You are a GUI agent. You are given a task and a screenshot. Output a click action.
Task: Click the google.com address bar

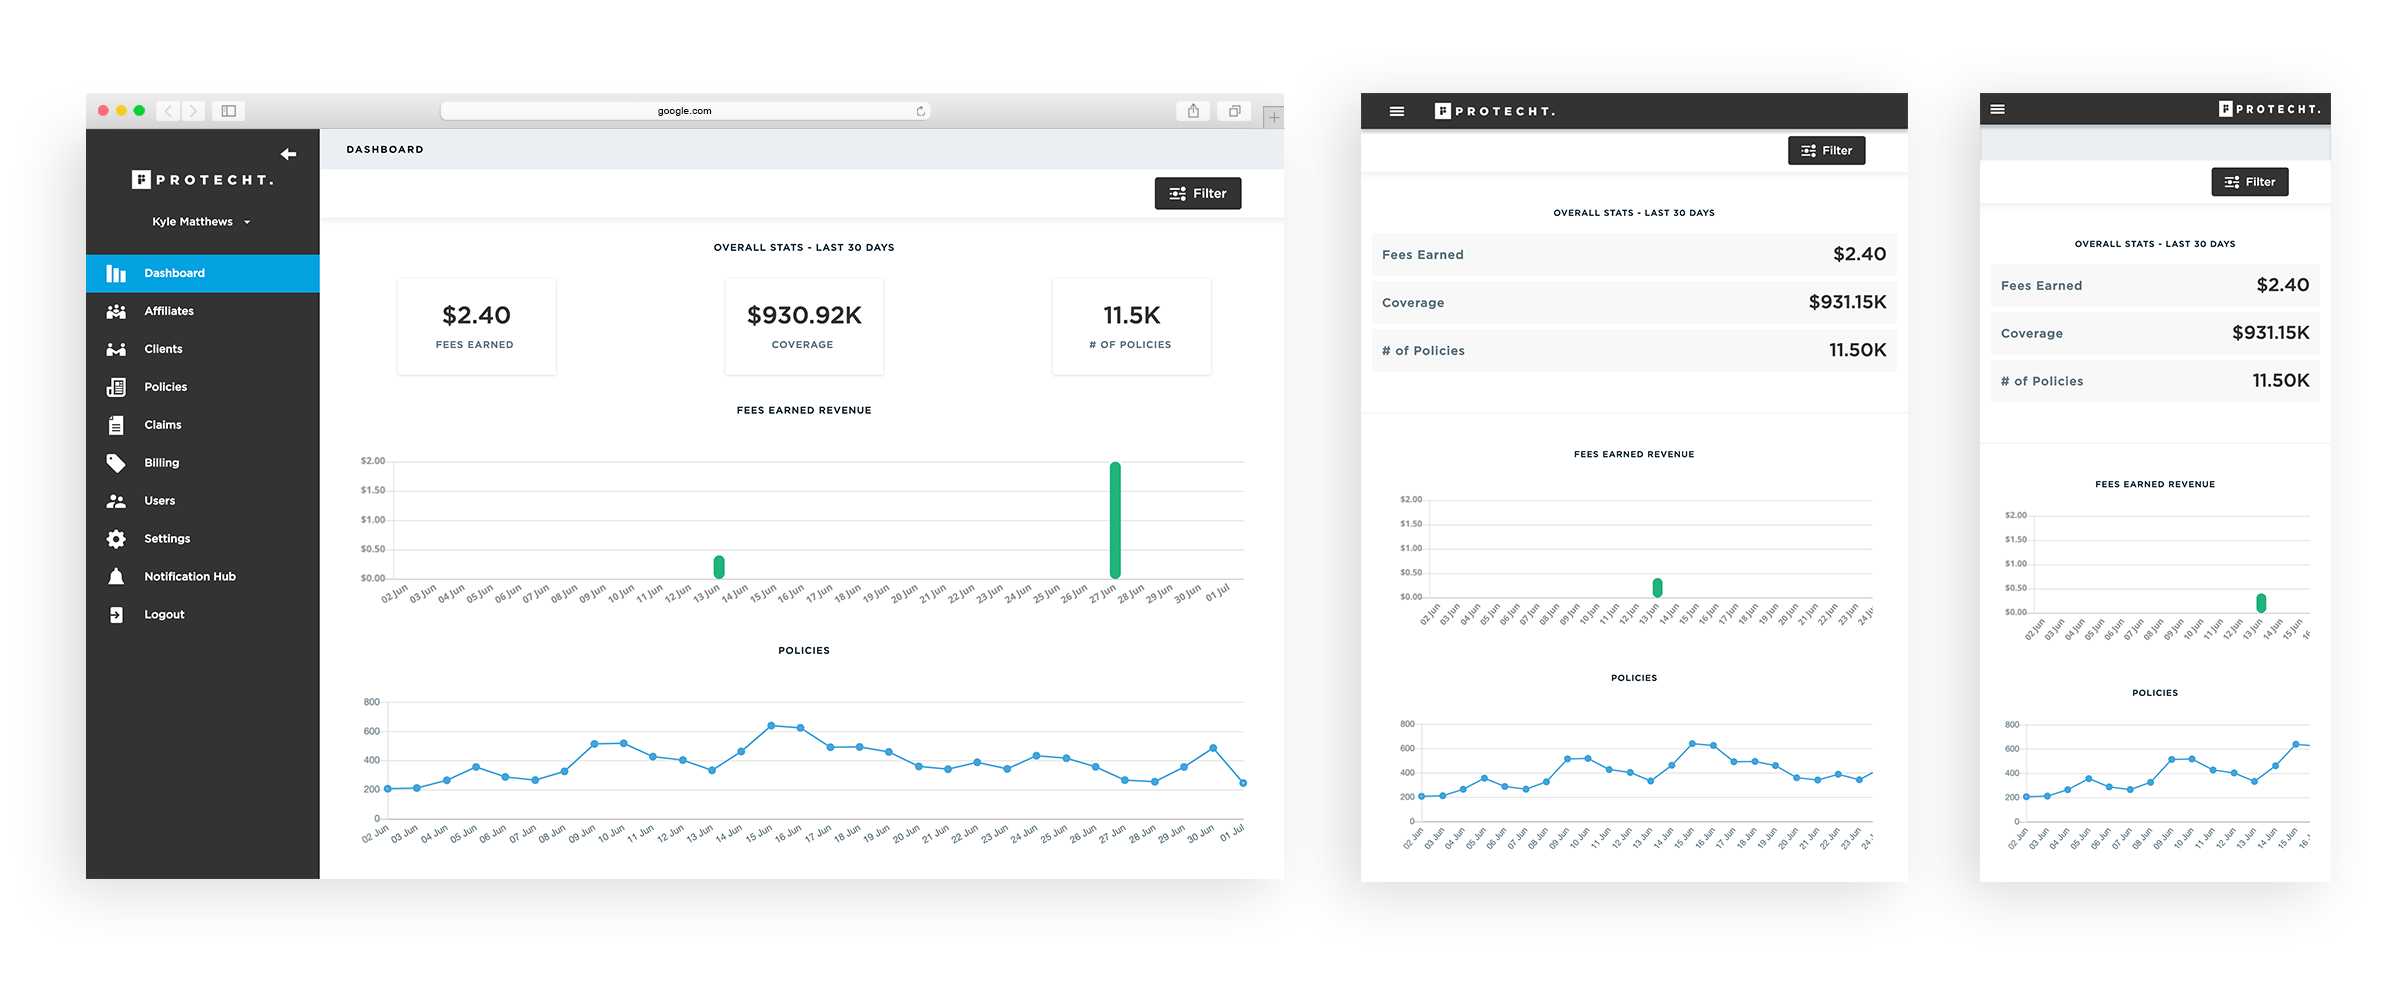[x=684, y=111]
